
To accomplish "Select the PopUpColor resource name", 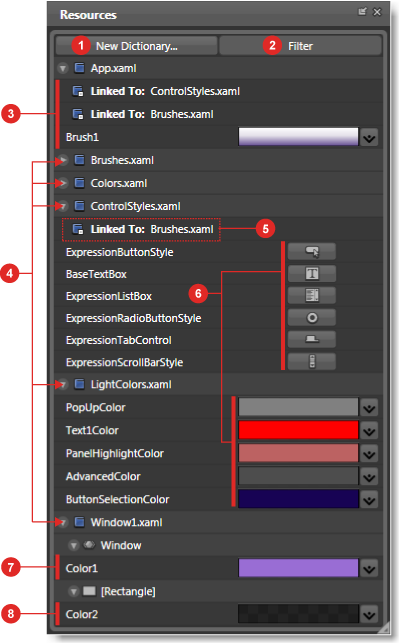I will 96,408.
